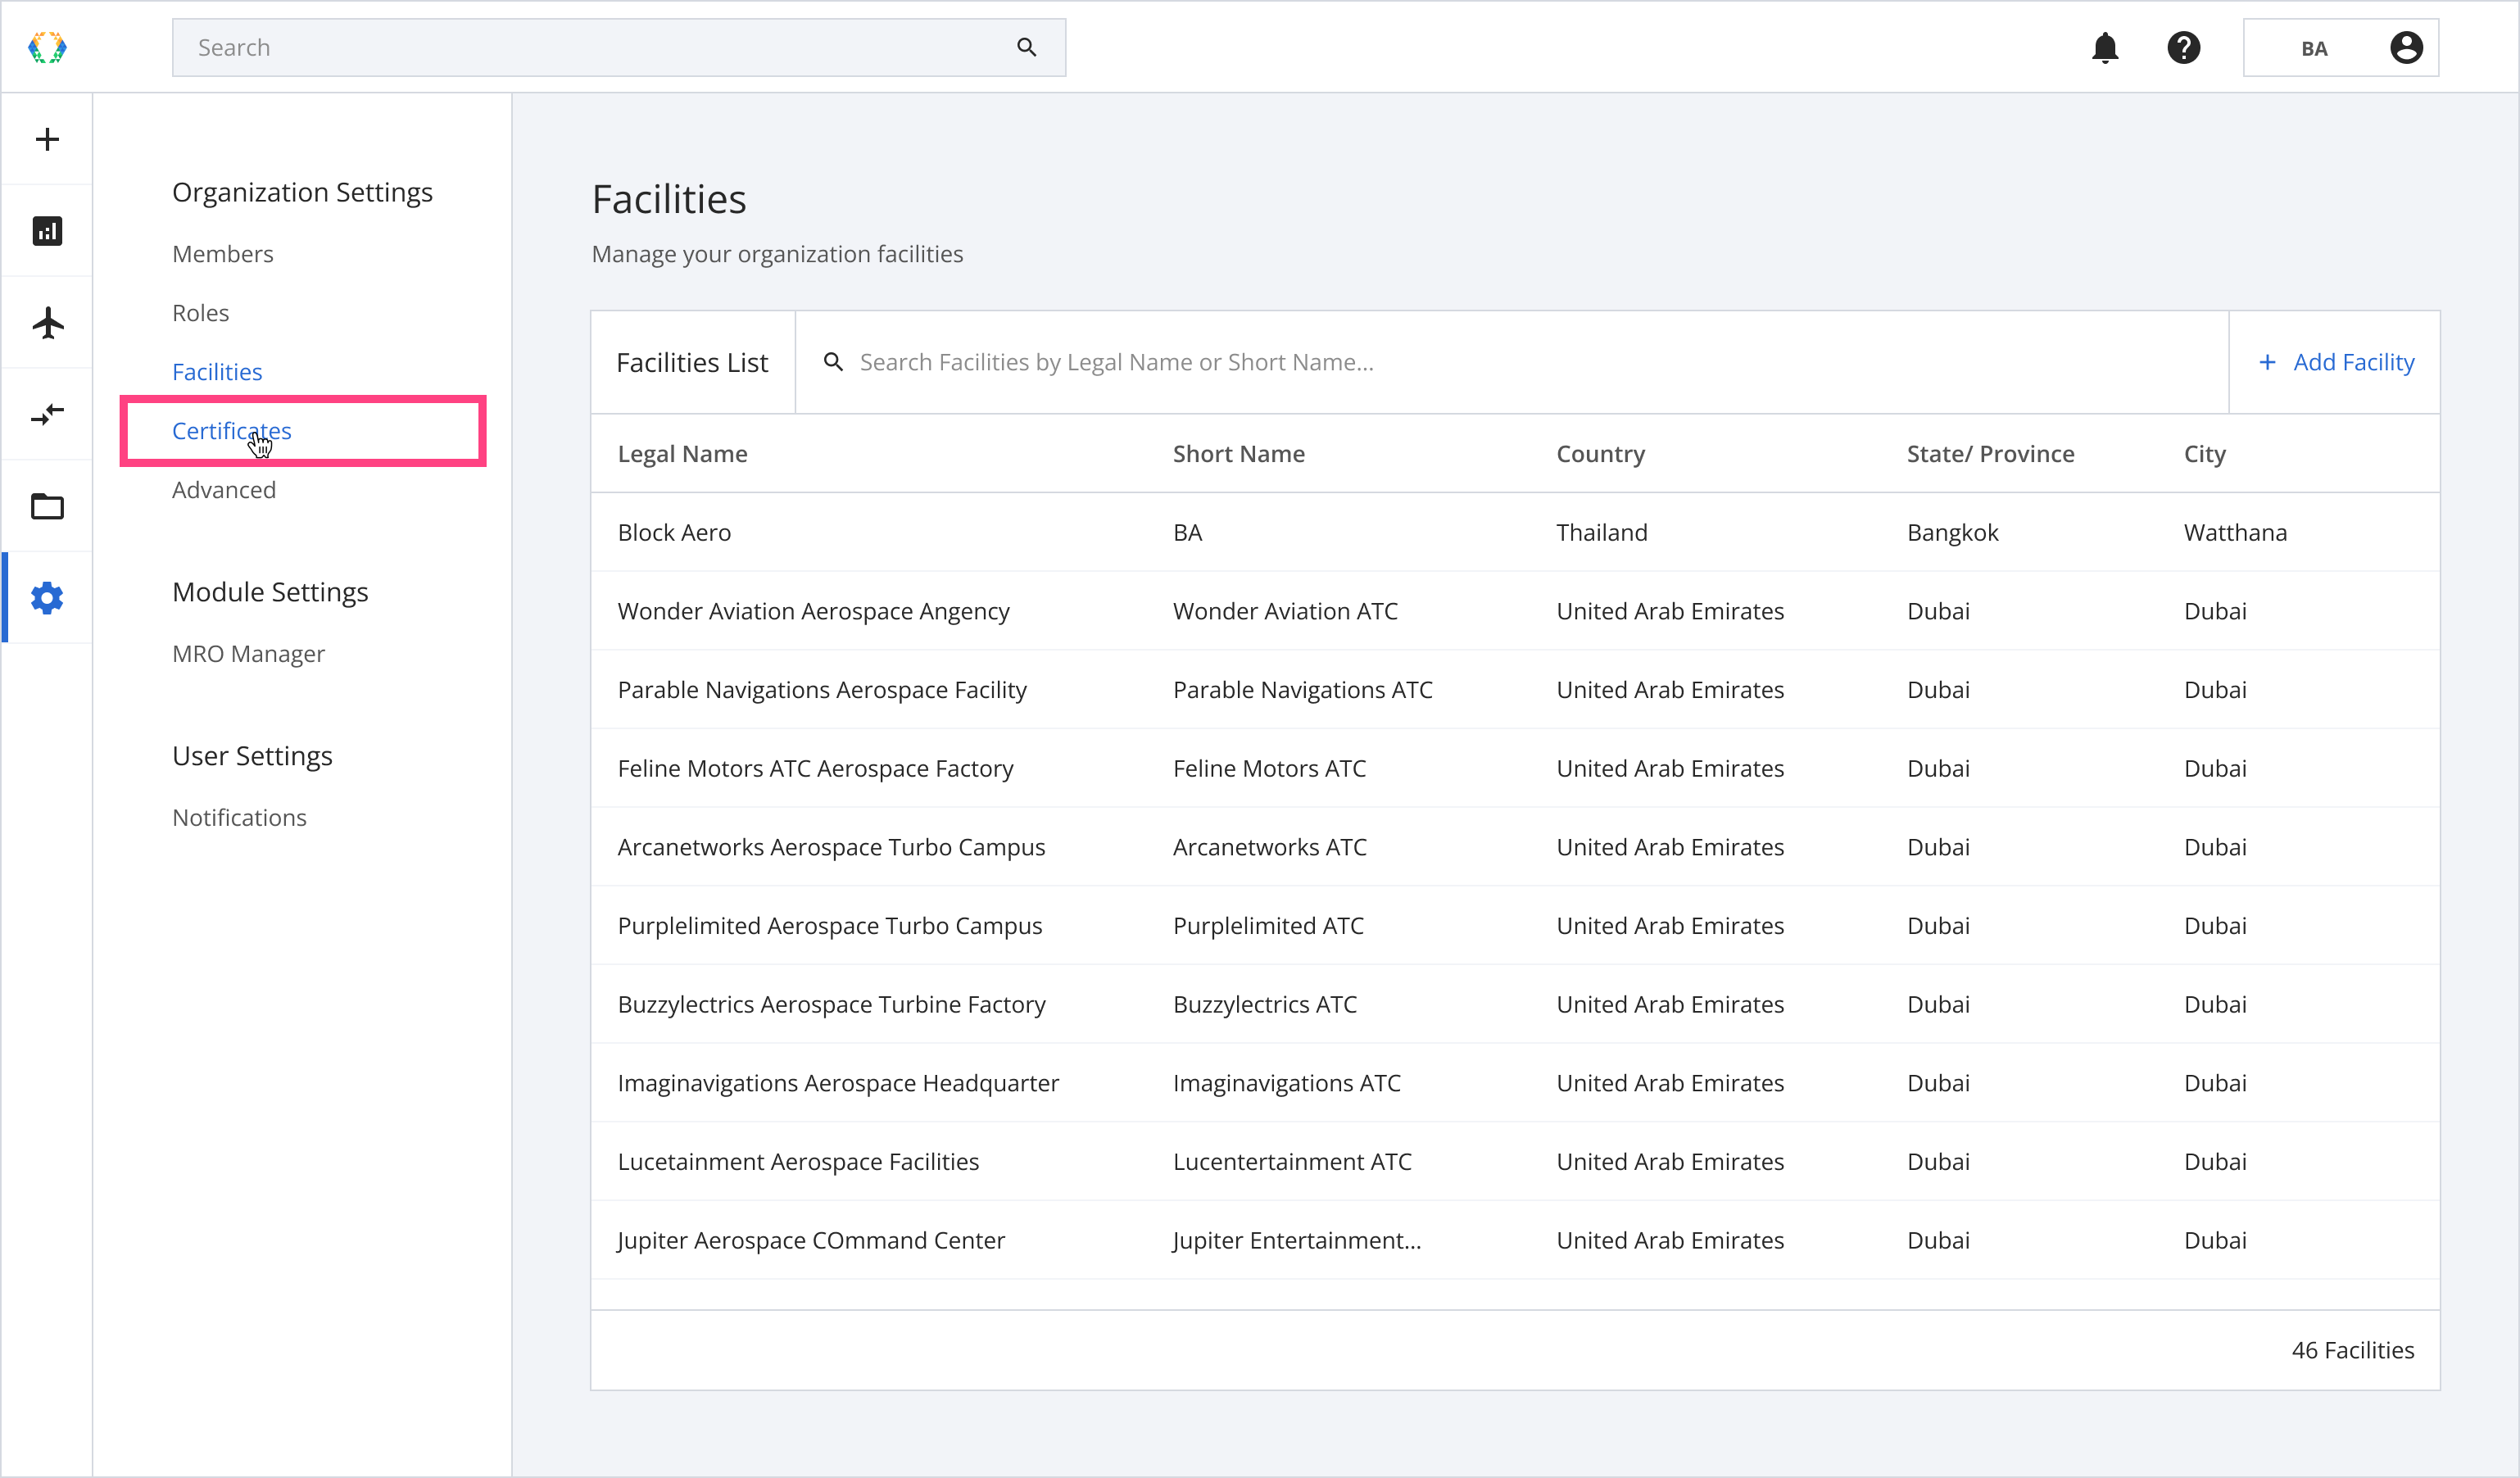Click the Legal Name column header

click(x=683, y=454)
